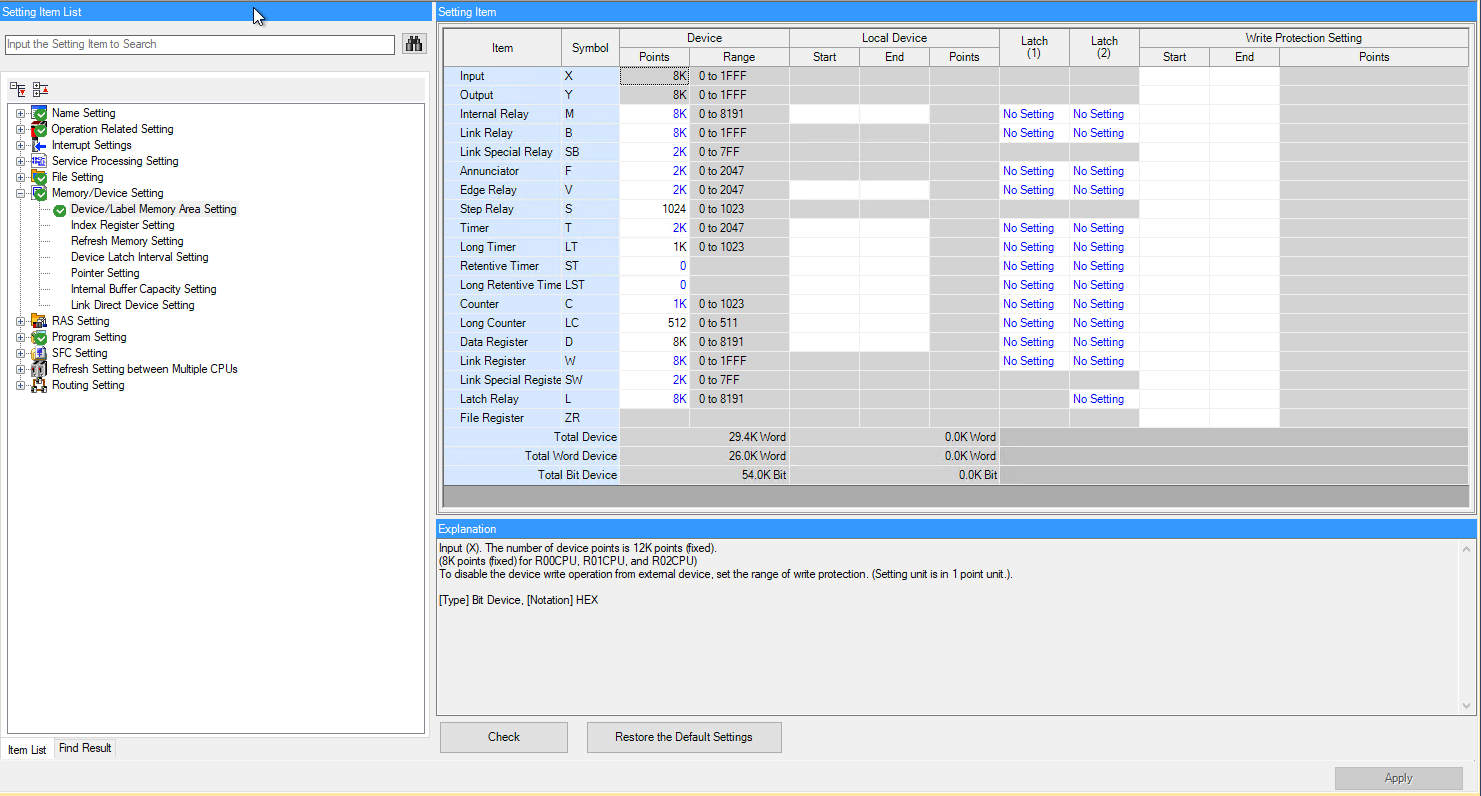Click Internal Relay points value 8K
Image resolution: width=1481 pixels, height=796 pixels.
click(655, 114)
